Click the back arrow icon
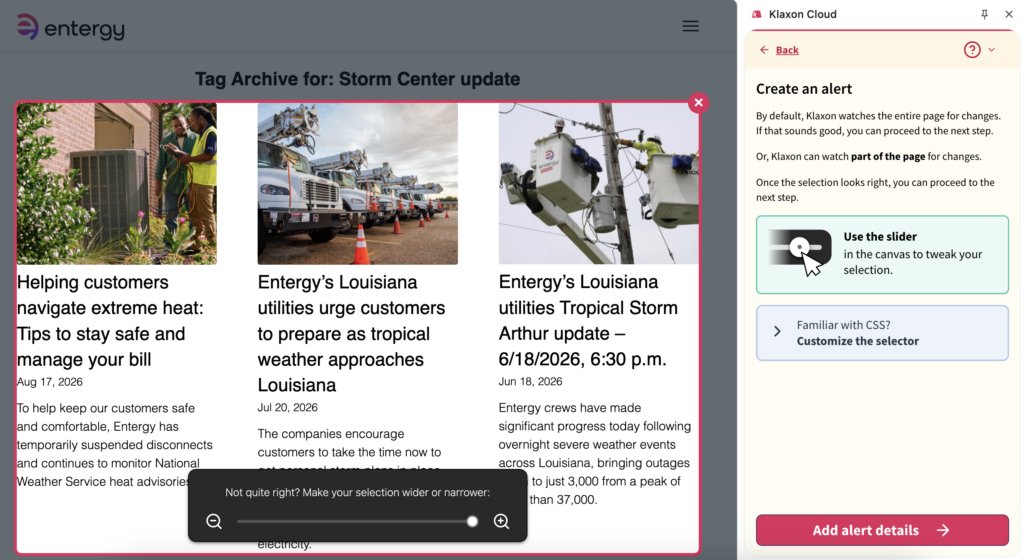Image resolution: width=1024 pixels, height=560 pixels. click(x=764, y=50)
